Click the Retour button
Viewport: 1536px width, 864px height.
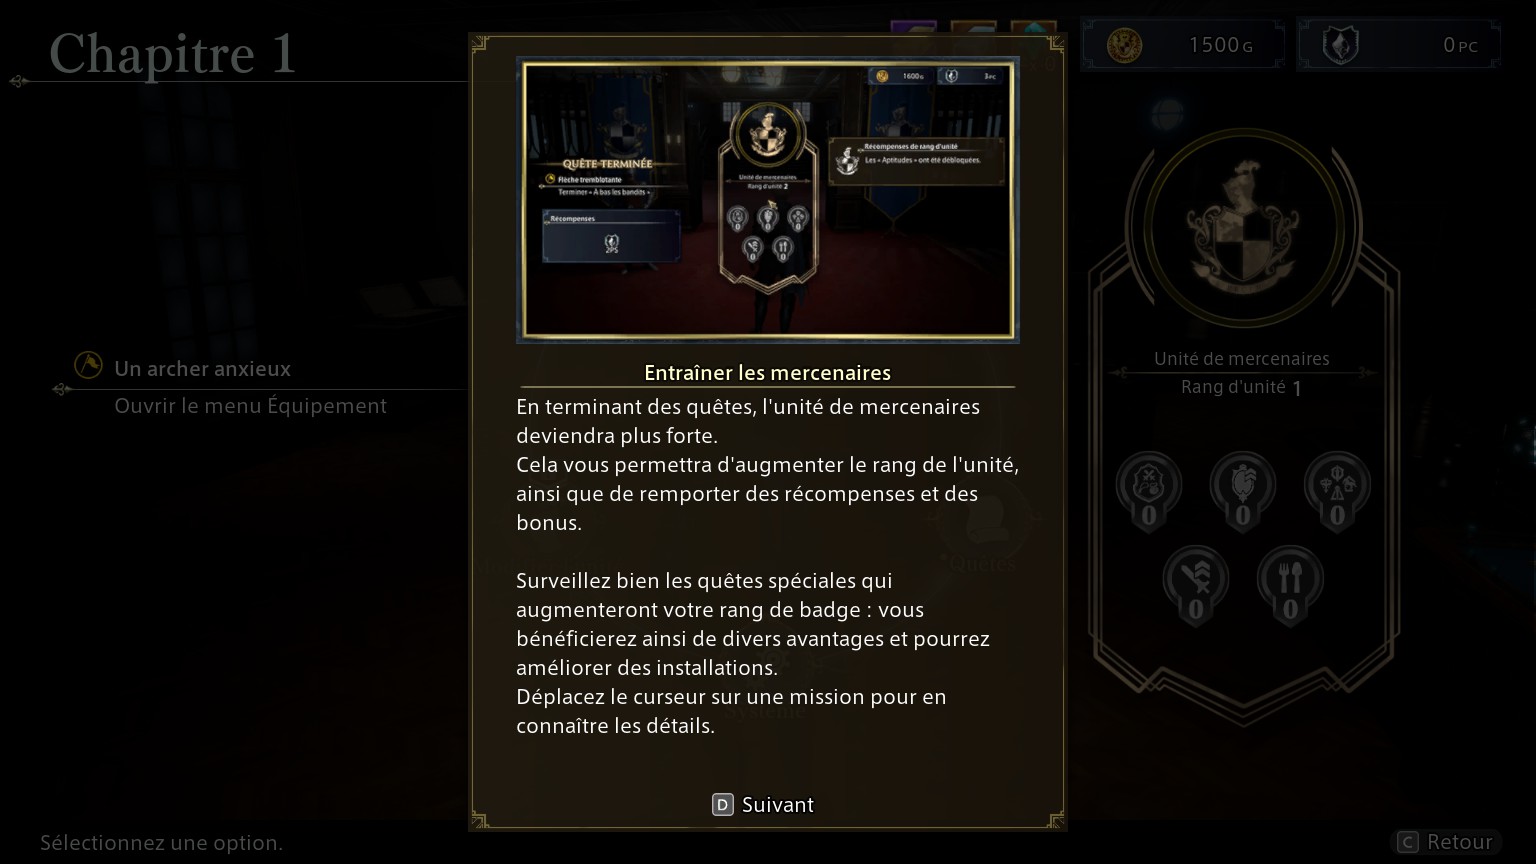(1446, 842)
